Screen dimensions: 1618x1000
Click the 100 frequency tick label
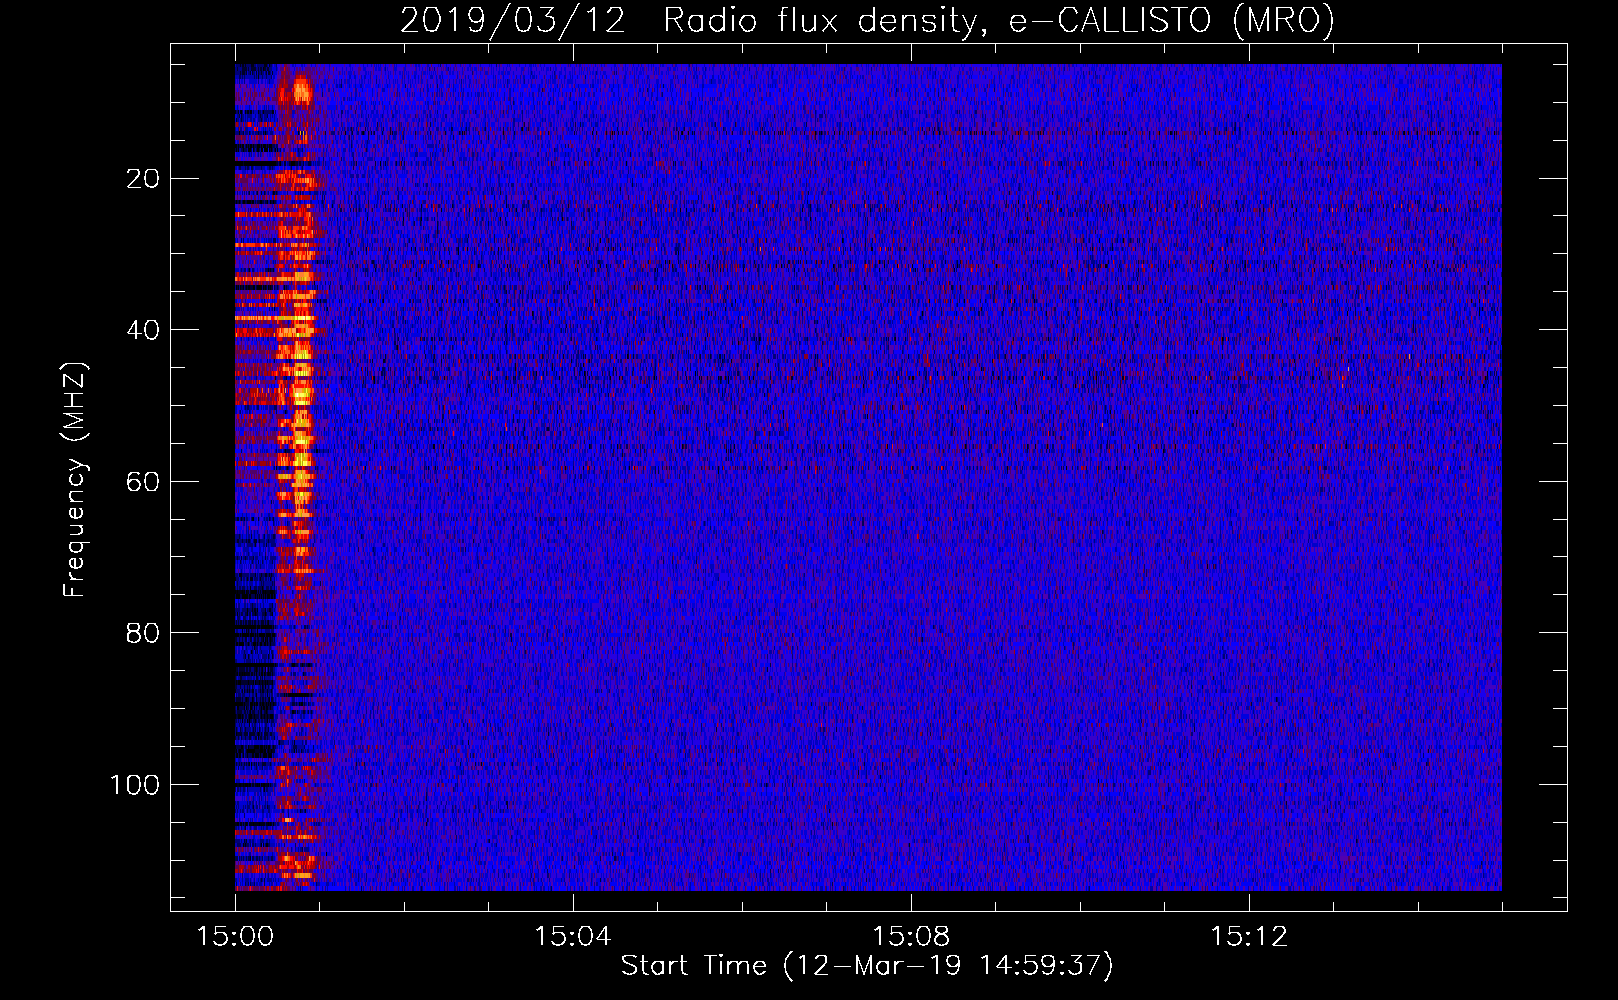click(135, 785)
